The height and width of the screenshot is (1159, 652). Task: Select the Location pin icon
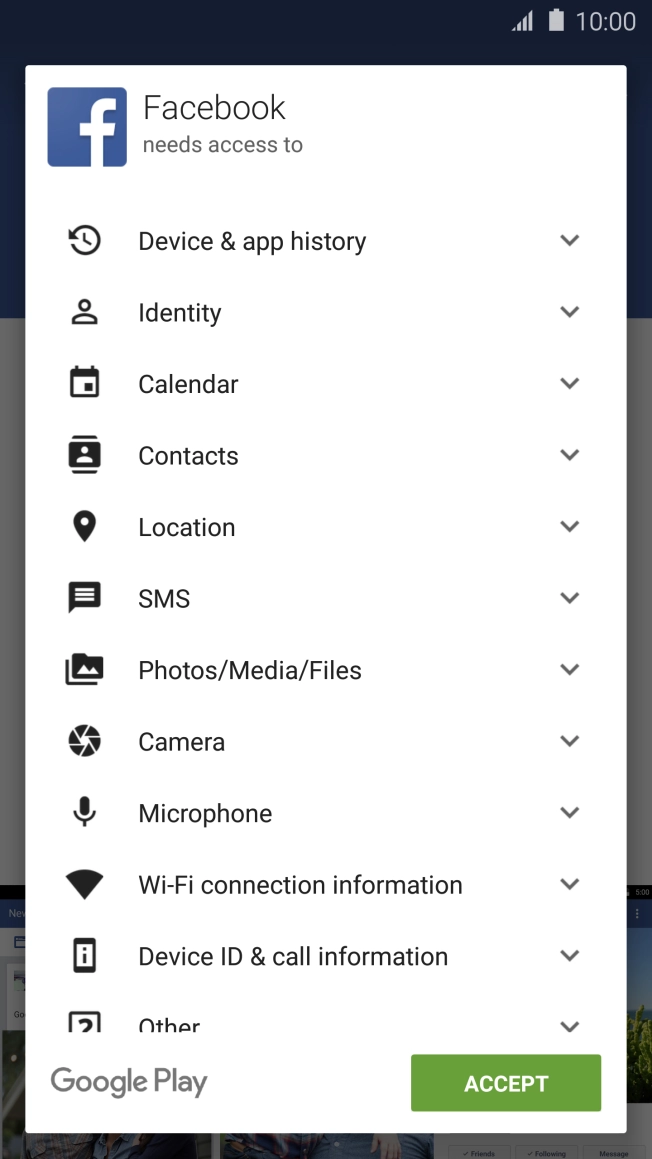coord(85,526)
